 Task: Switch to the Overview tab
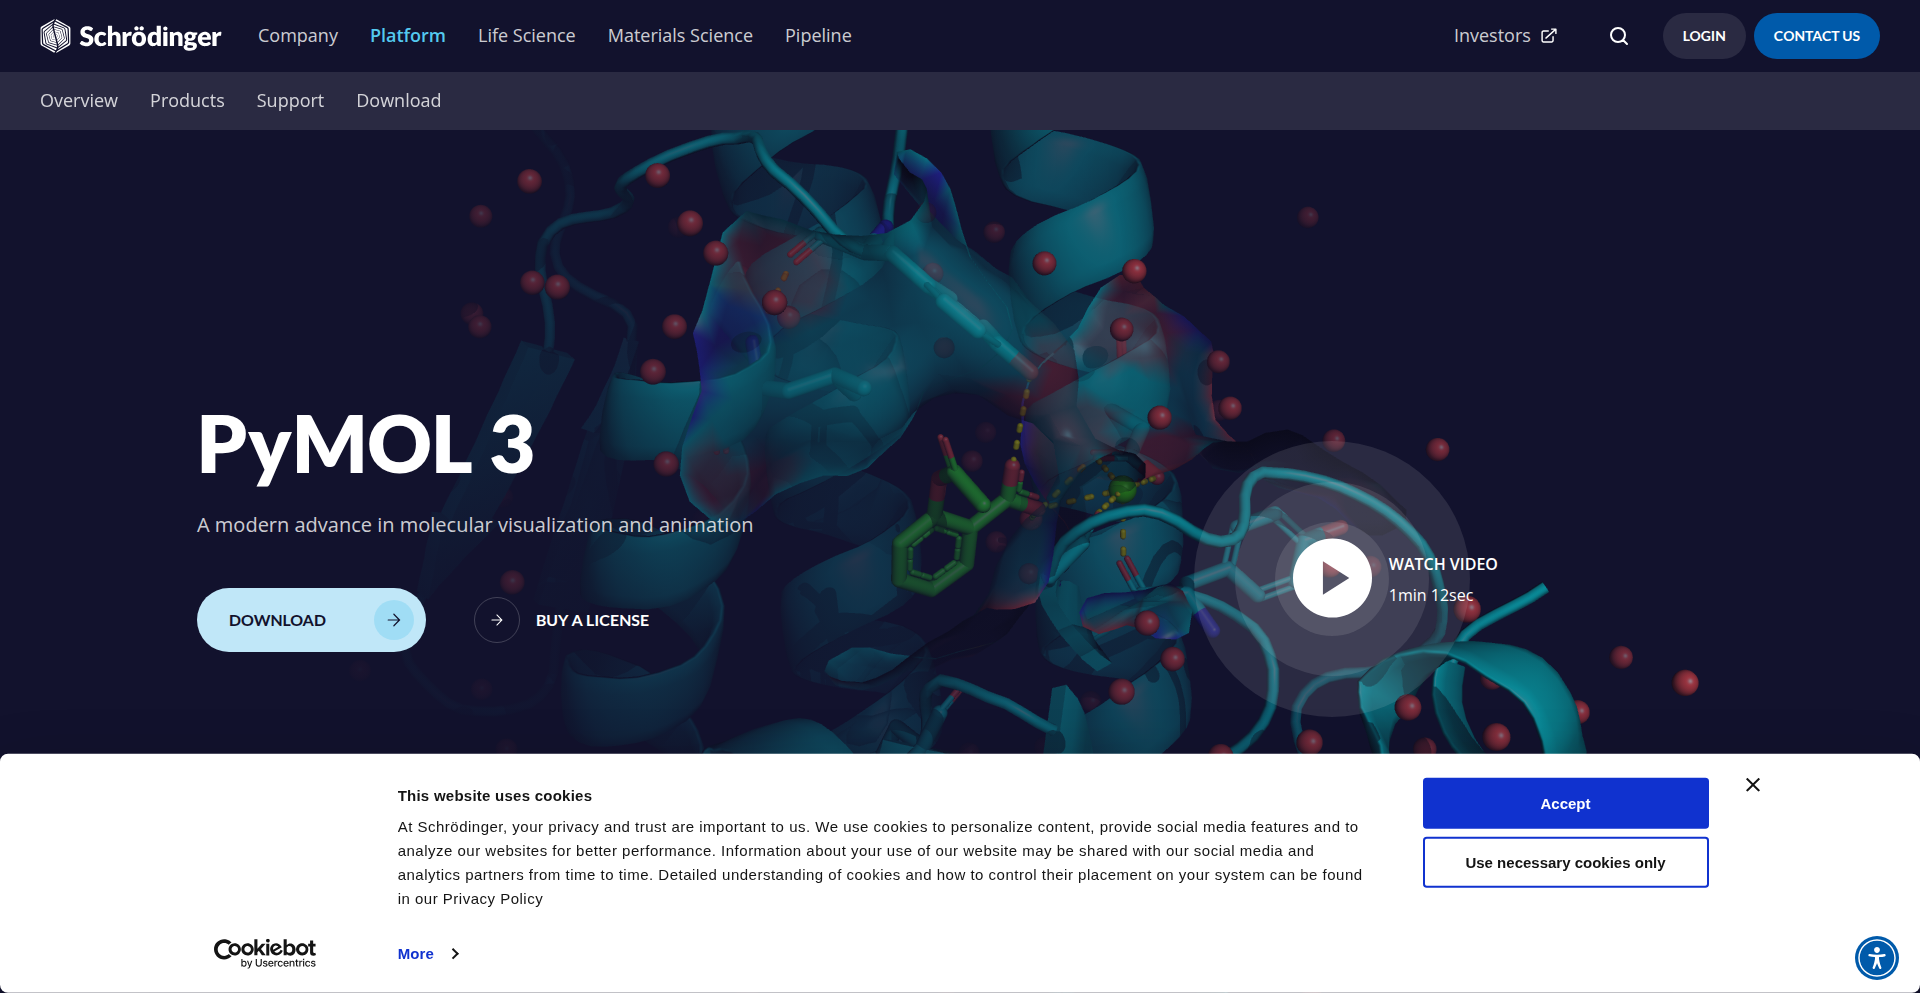[79, 101]
